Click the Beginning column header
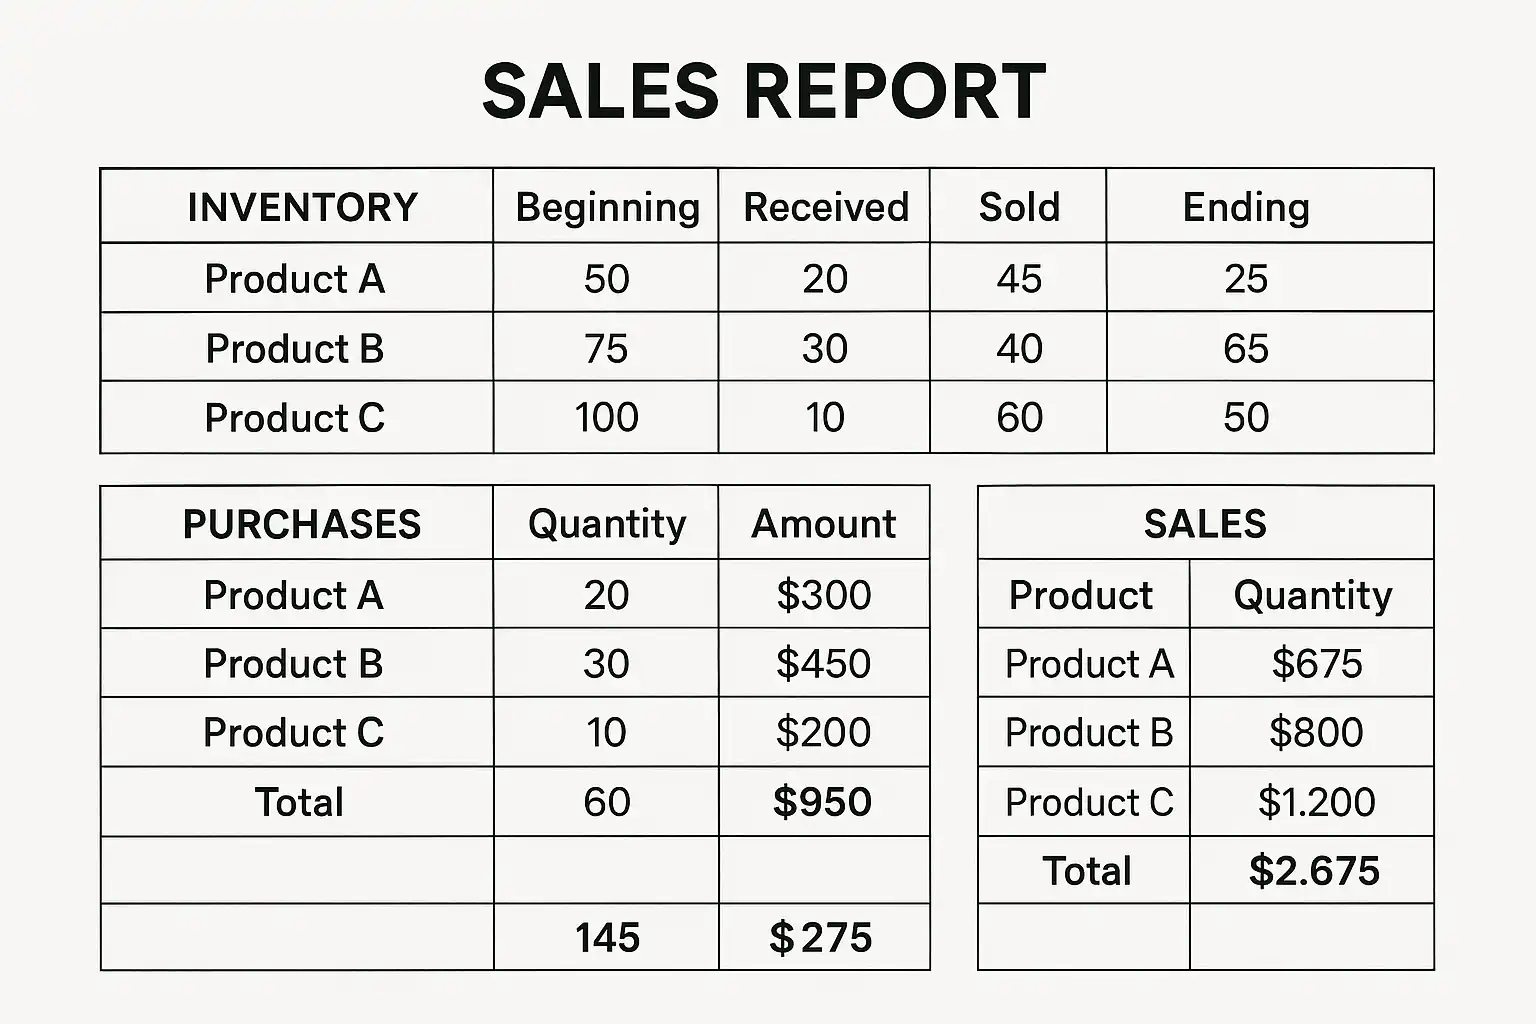 [607, 207]
